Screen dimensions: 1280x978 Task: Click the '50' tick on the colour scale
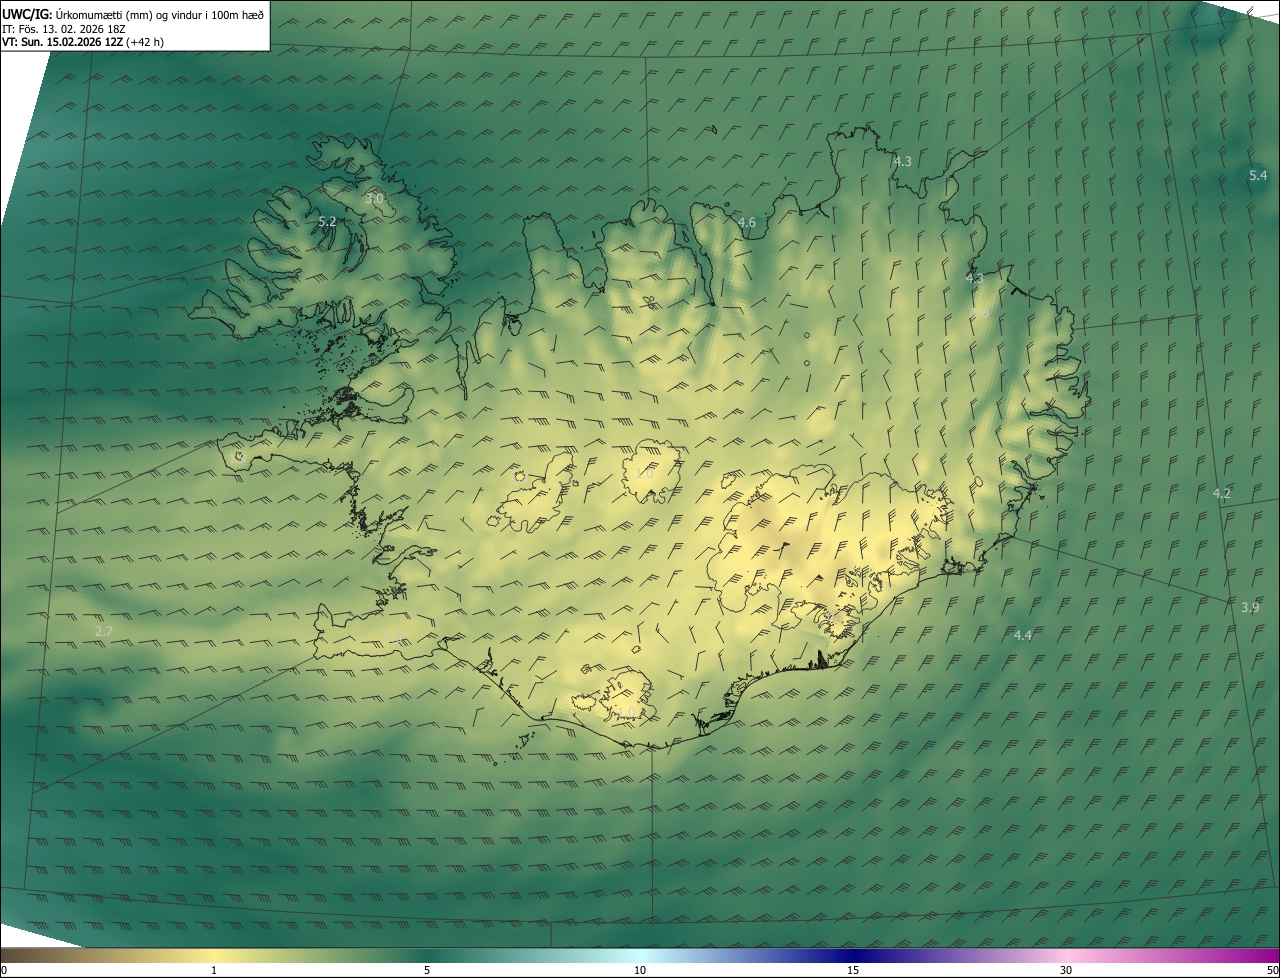(1272, 970)
